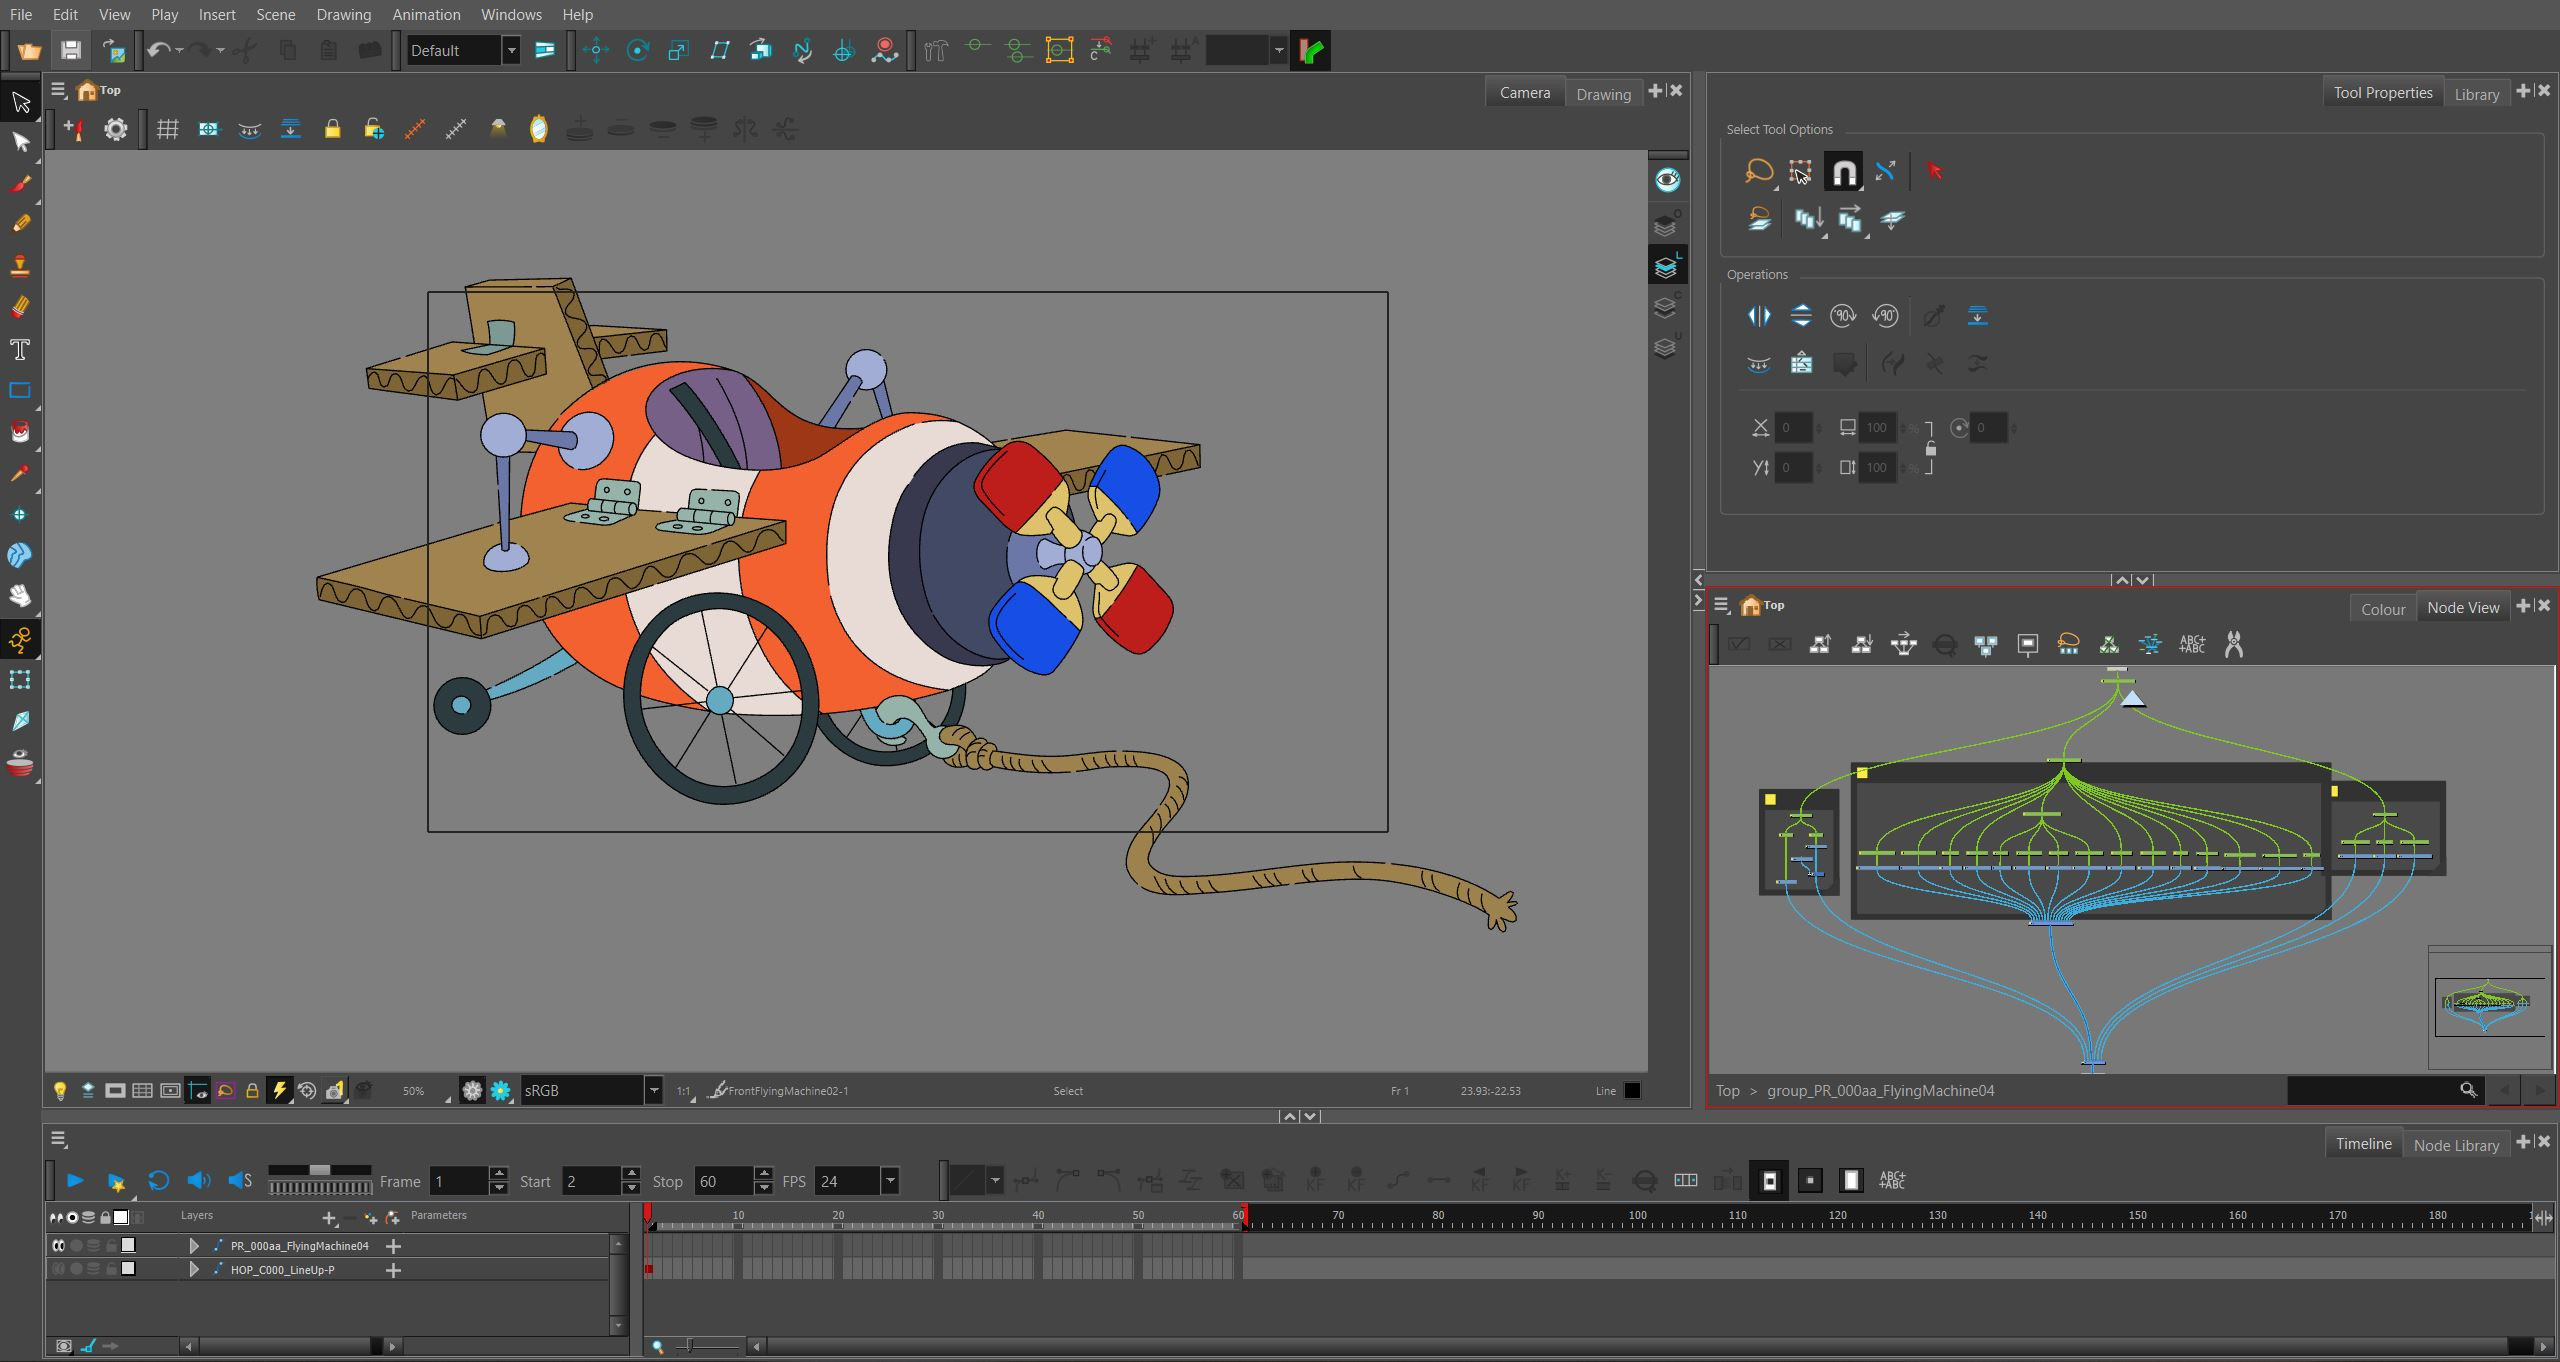Show the grid in Camera view
Viewport: 2560px width, 1362px height.
click(x=167, y=129)
